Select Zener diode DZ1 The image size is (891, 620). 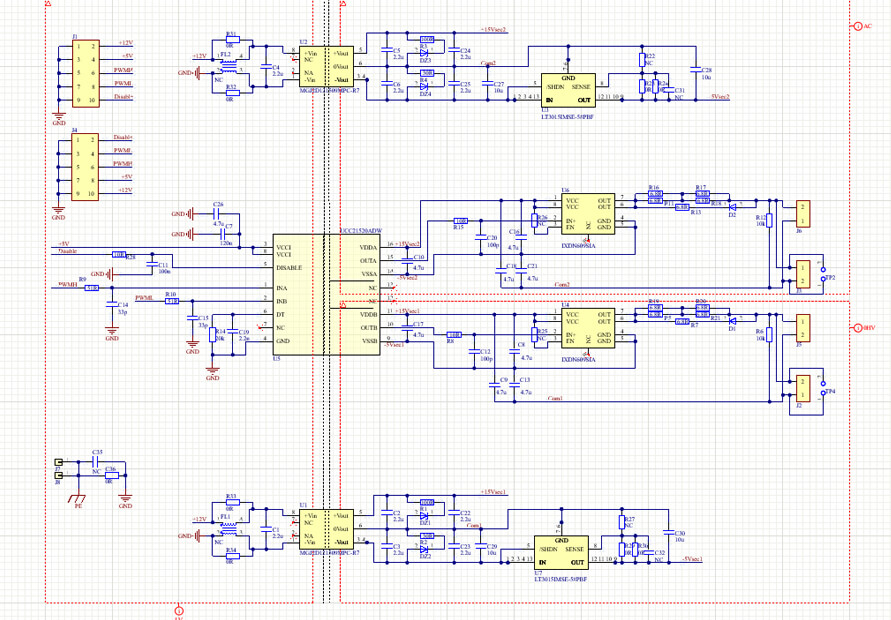click(x=424, y=516)
